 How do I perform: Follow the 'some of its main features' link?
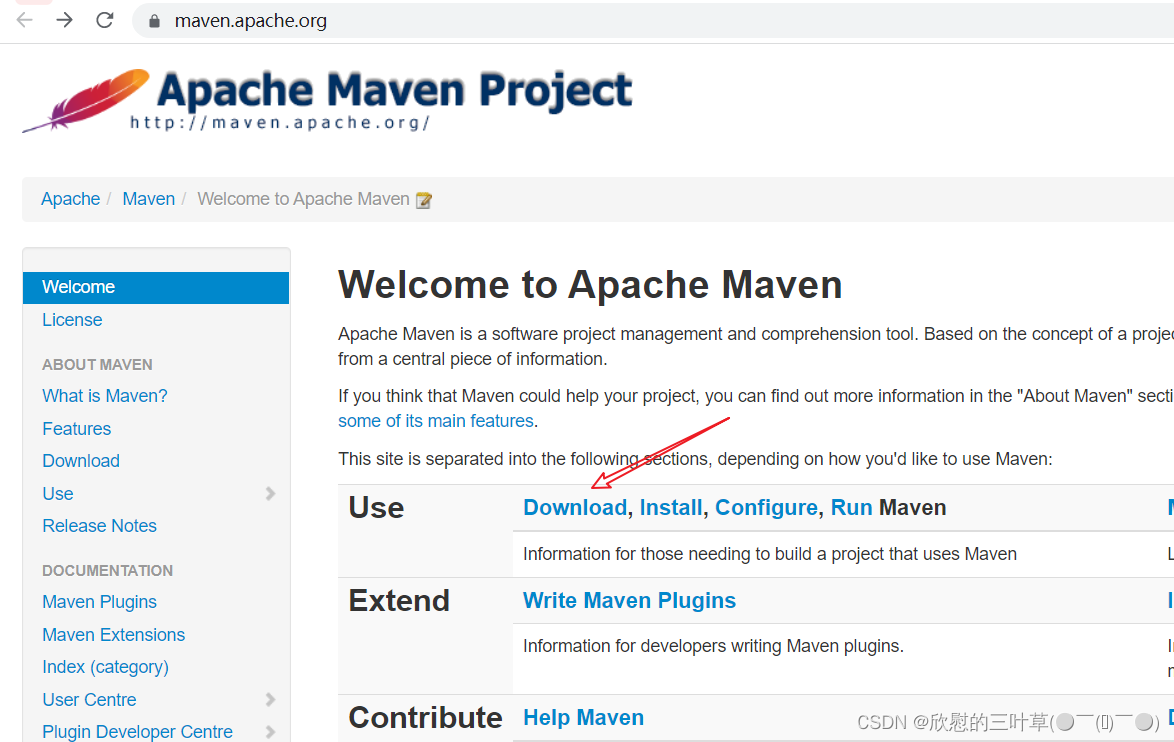pos(436,421)
